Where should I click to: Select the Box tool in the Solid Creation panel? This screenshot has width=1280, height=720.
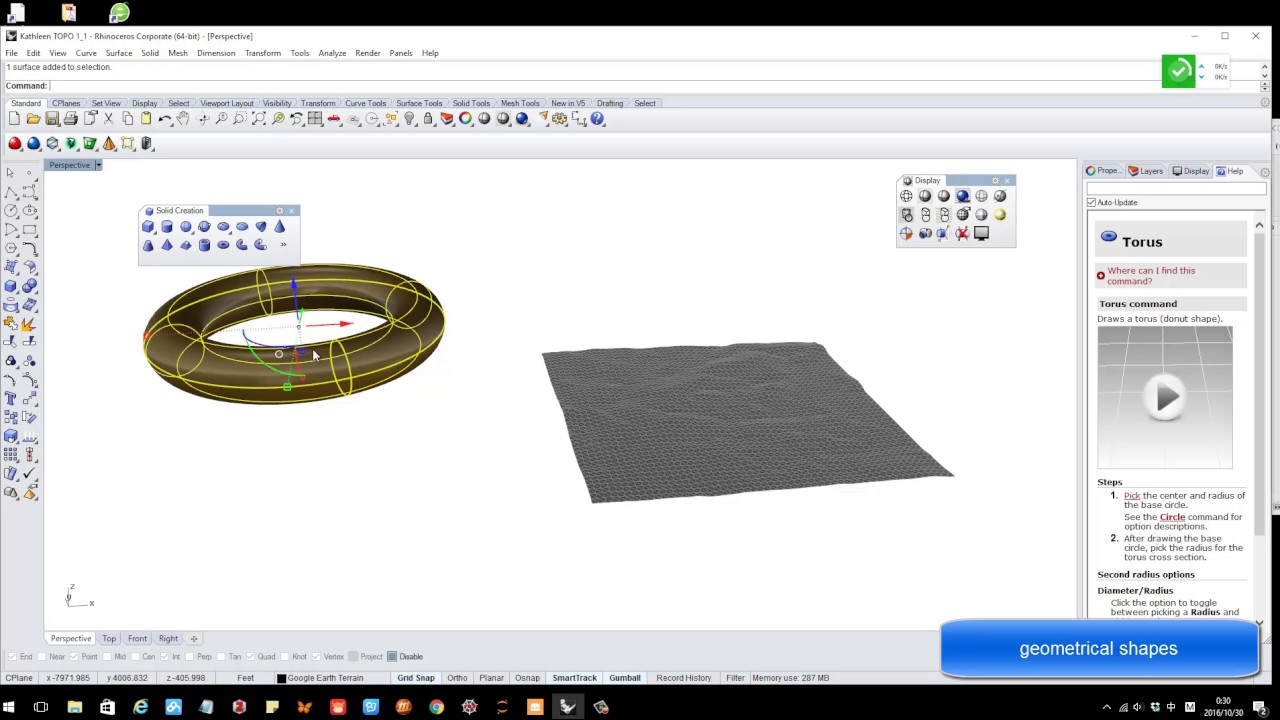point(148,227)
